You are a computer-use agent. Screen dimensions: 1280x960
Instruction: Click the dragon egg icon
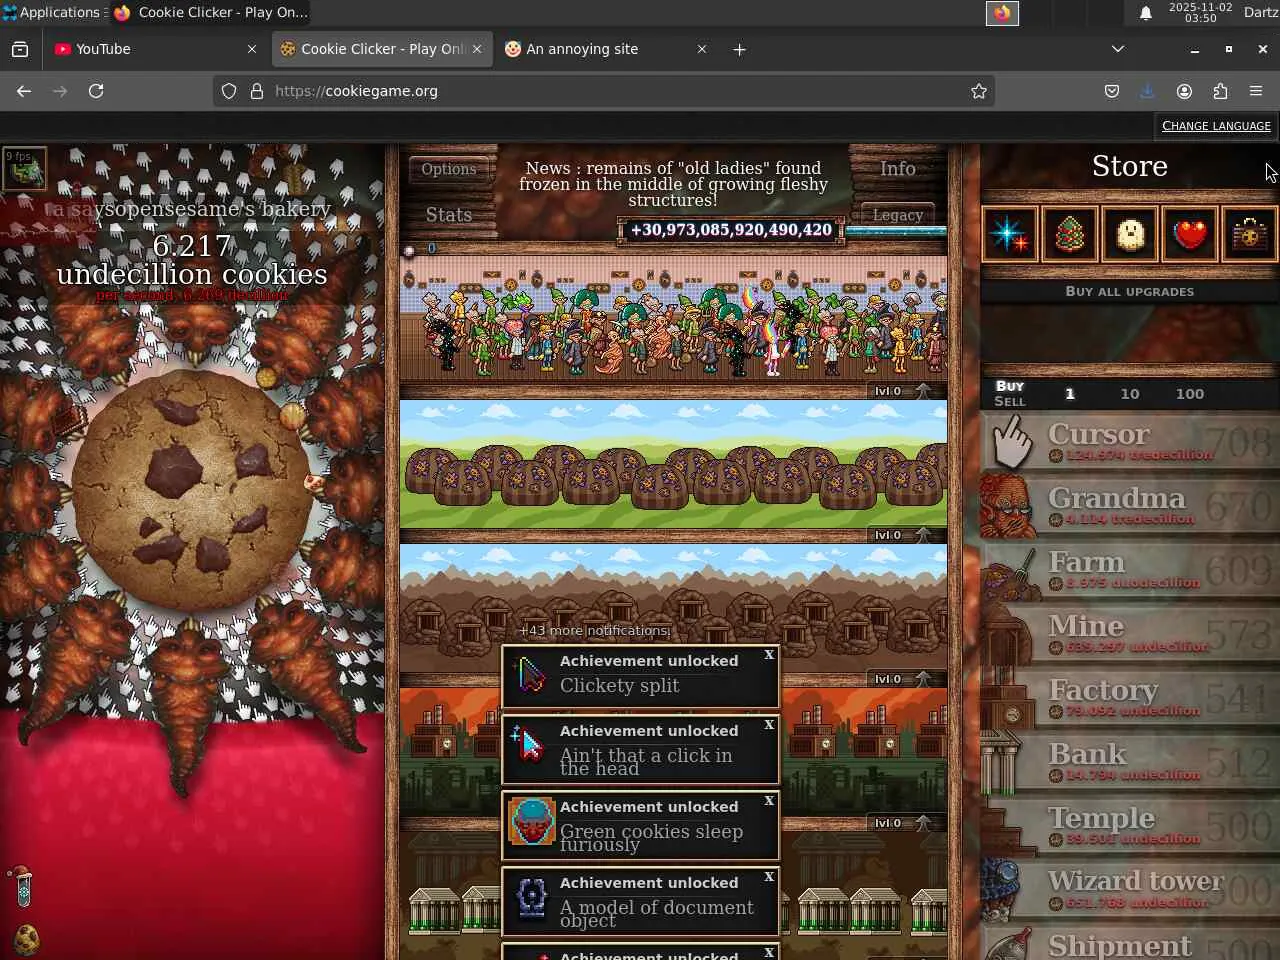pos(26,939)
